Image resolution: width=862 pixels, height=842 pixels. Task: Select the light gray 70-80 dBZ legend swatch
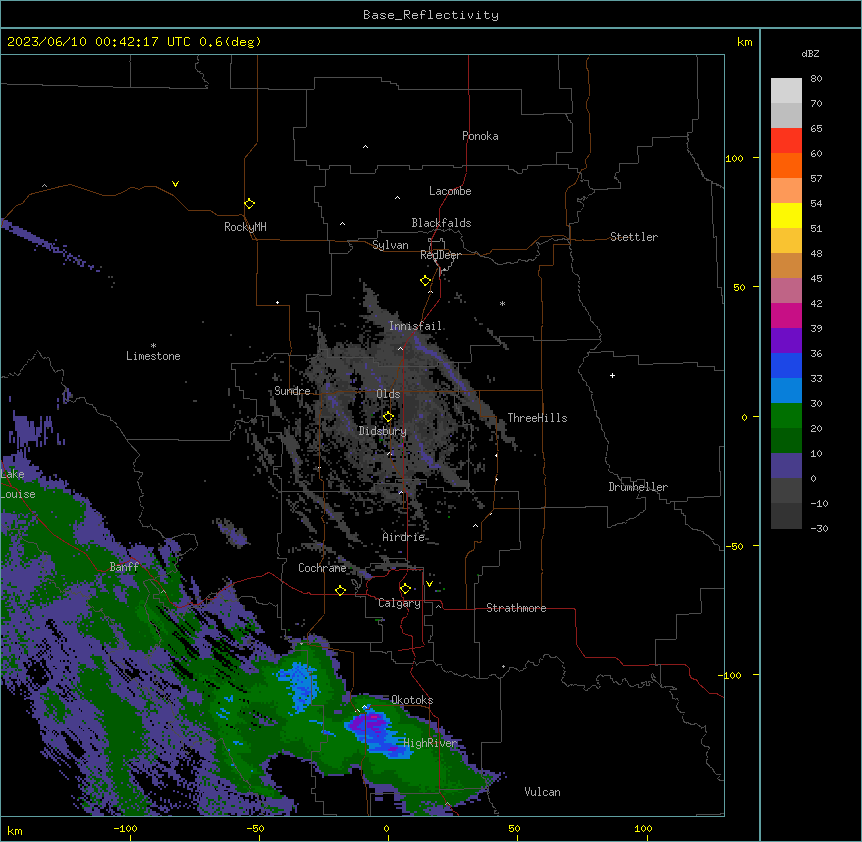tap(786, 91)
